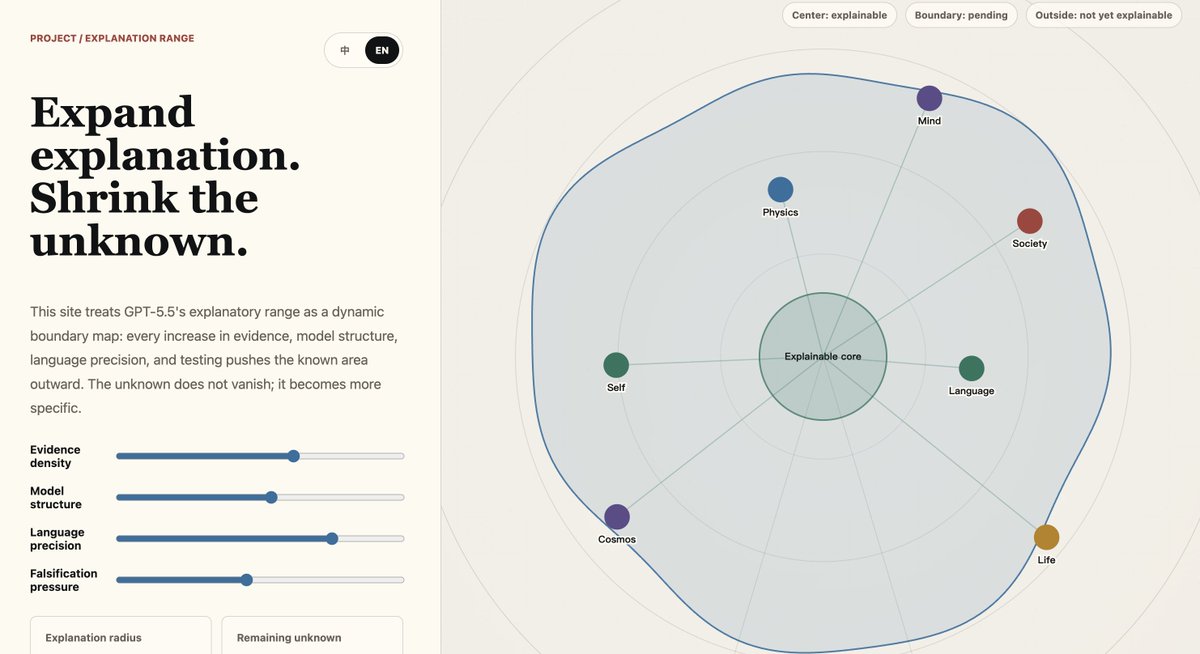Image resolution: width=1200 pixels, height=654 pixels.
Task: Click the 'PROJECT / EXPLANATION RANGE' breadcrumb
Action: 112,38
